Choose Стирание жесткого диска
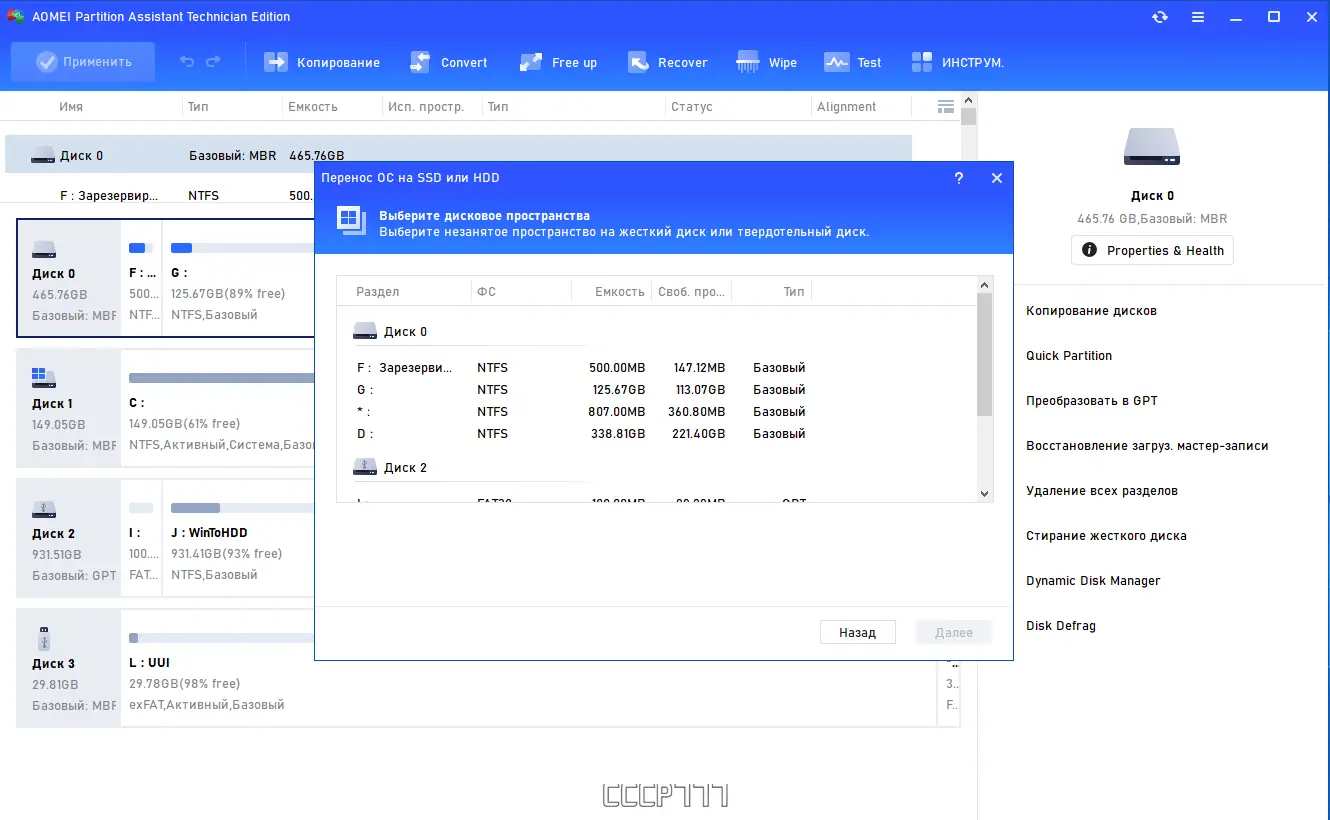The width and height of the screenshot is (1330, 820). point(1106,536)
